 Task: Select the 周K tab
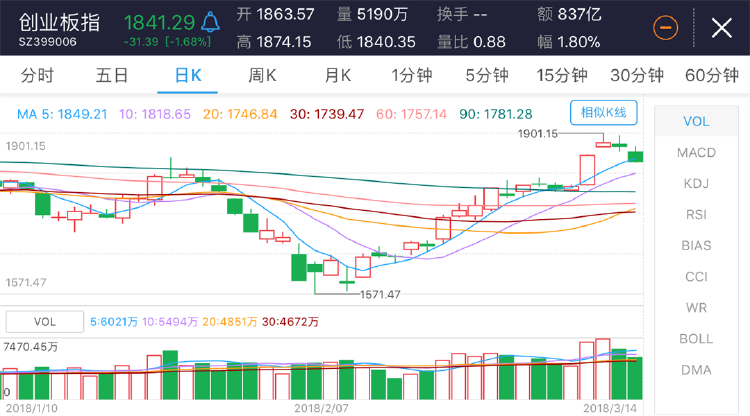pyautogui.click(x=262, y=76)
